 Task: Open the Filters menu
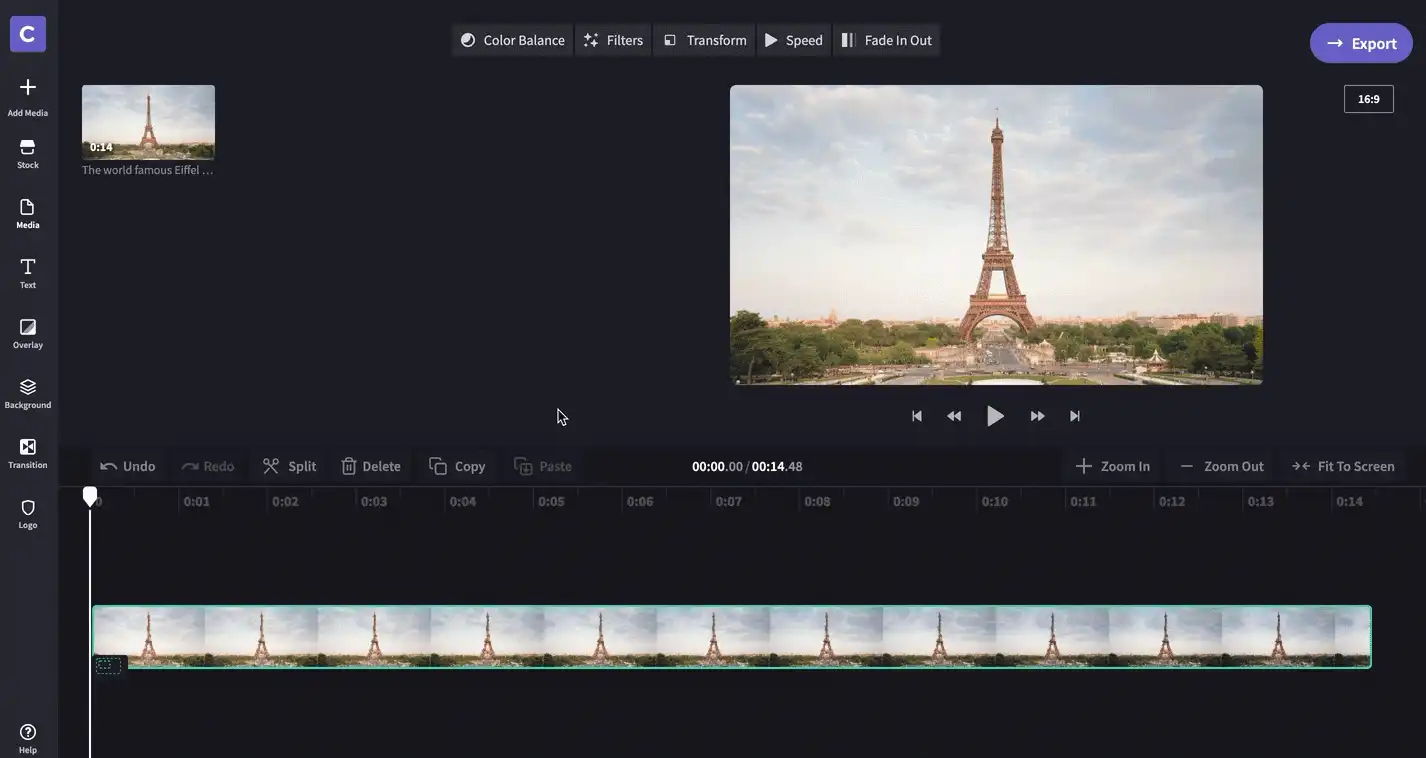pyautogui.click(x=613, y=40)
